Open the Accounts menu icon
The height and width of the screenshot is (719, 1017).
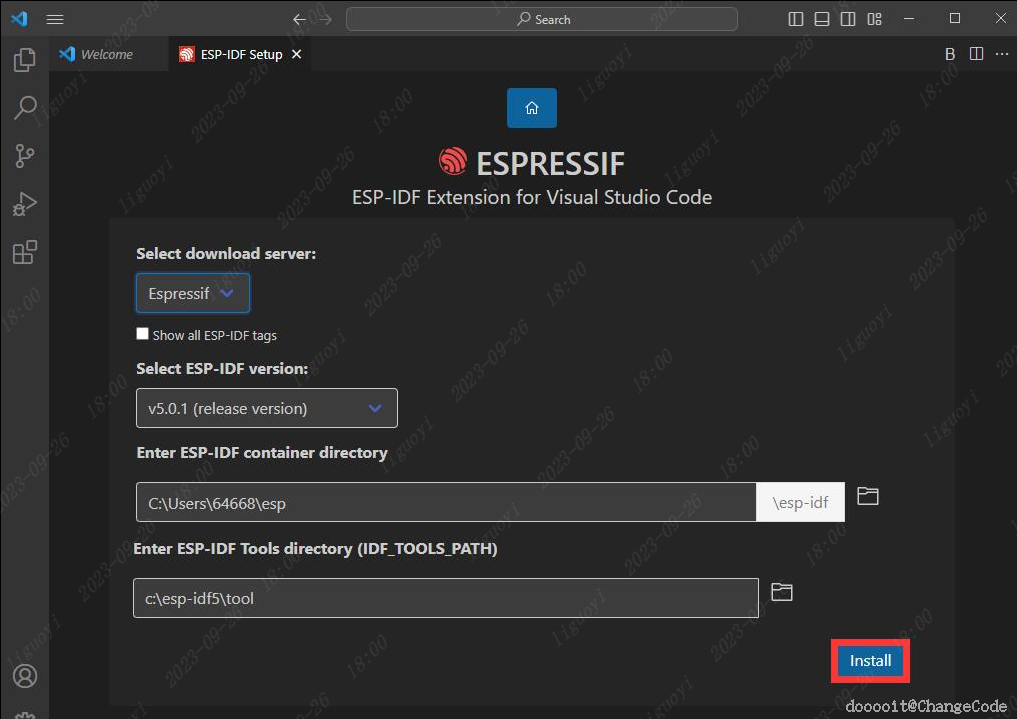[x=25, y=676]
